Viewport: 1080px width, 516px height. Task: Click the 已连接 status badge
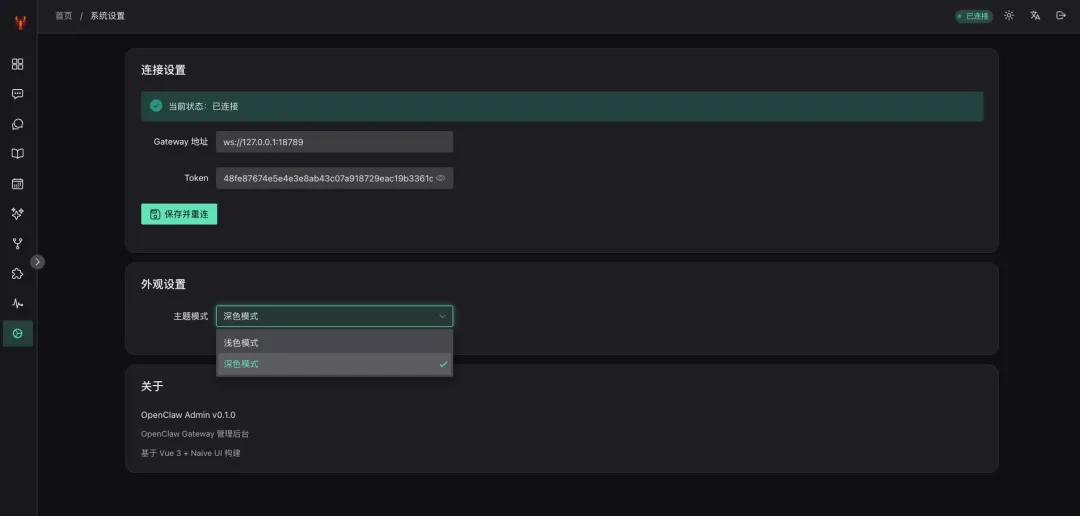973,16
